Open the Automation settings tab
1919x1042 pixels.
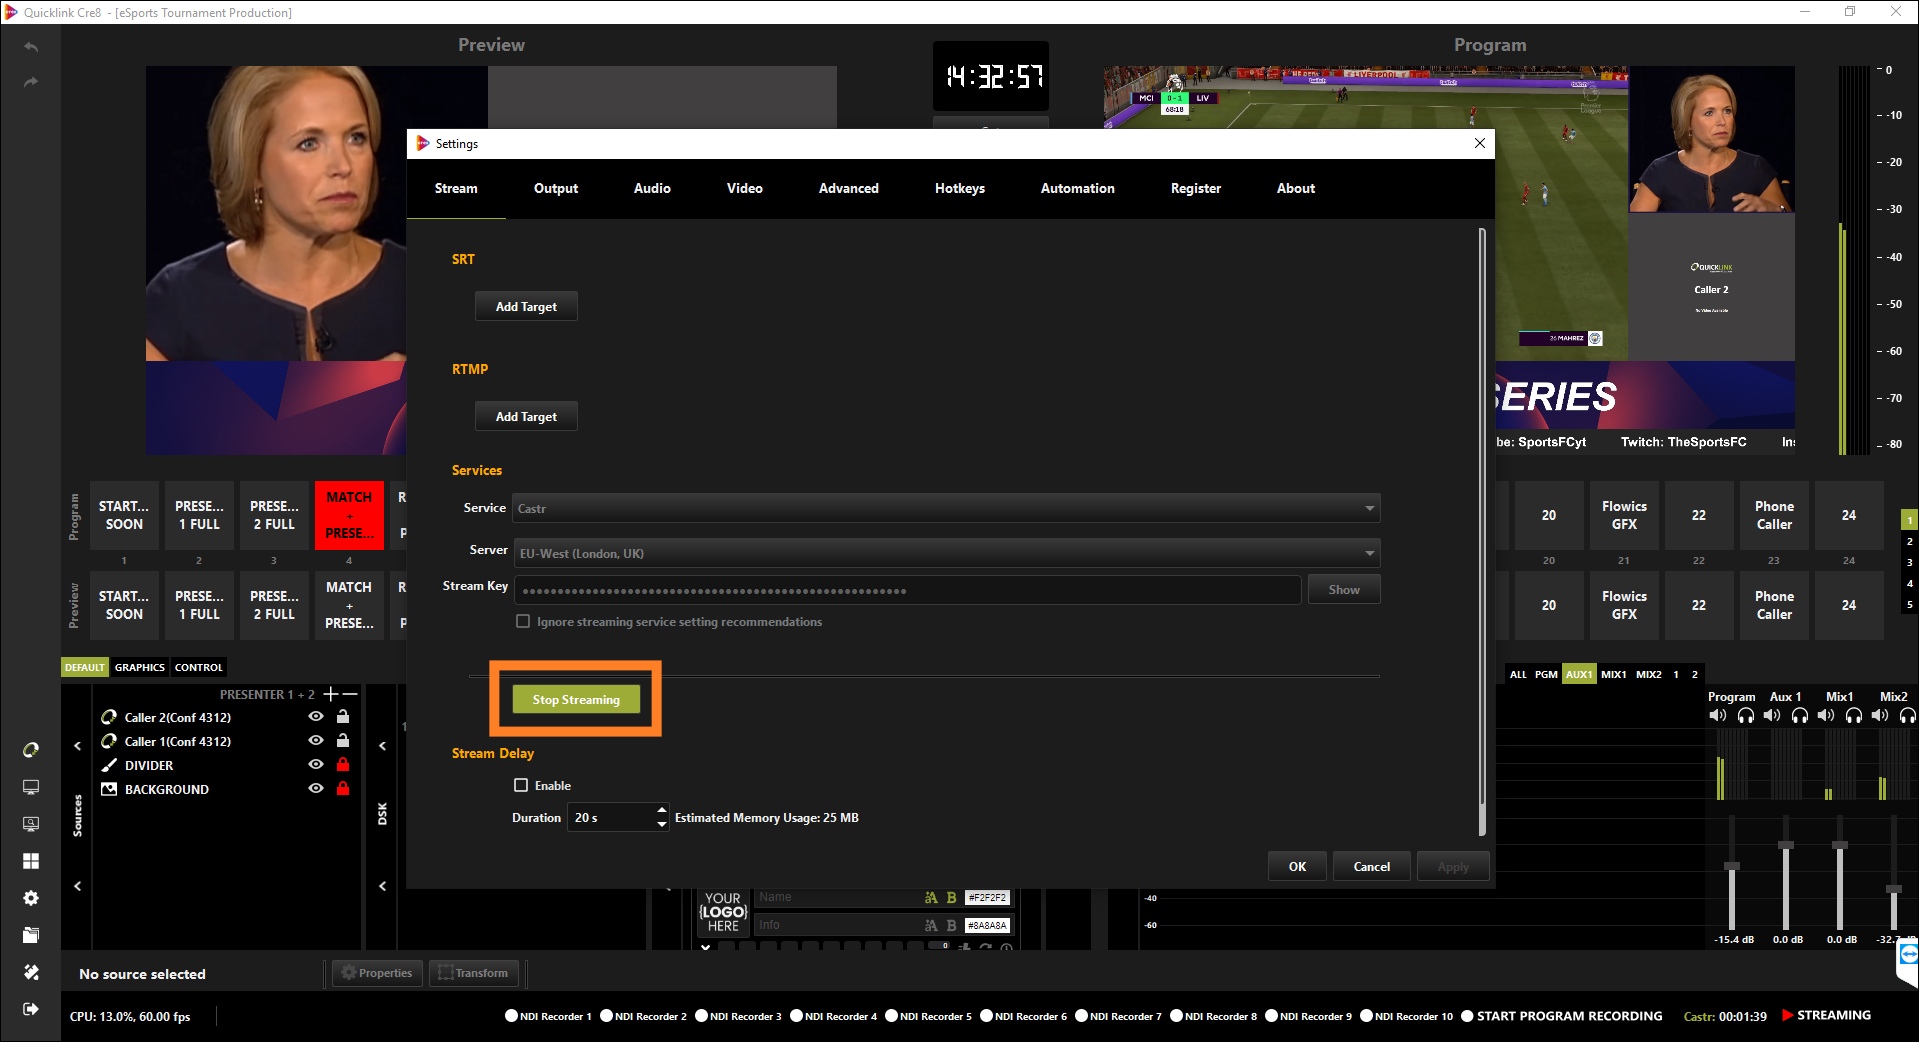click(x=1077, y=188)
